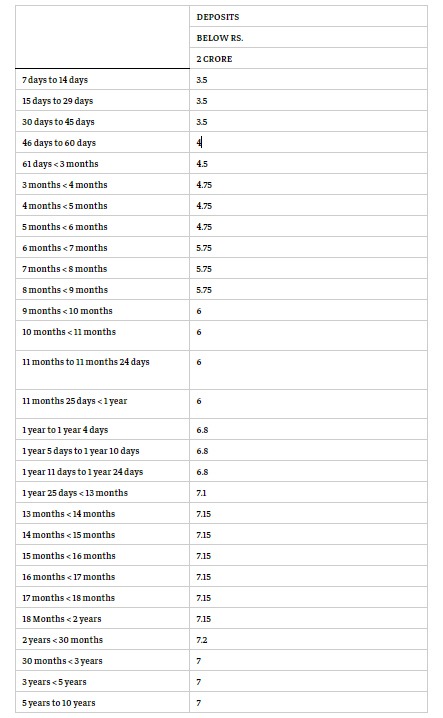This screenshot has height=718, width=443.
Task: Click the '7 days to 14 days' cell
Action: click(102, 80)
